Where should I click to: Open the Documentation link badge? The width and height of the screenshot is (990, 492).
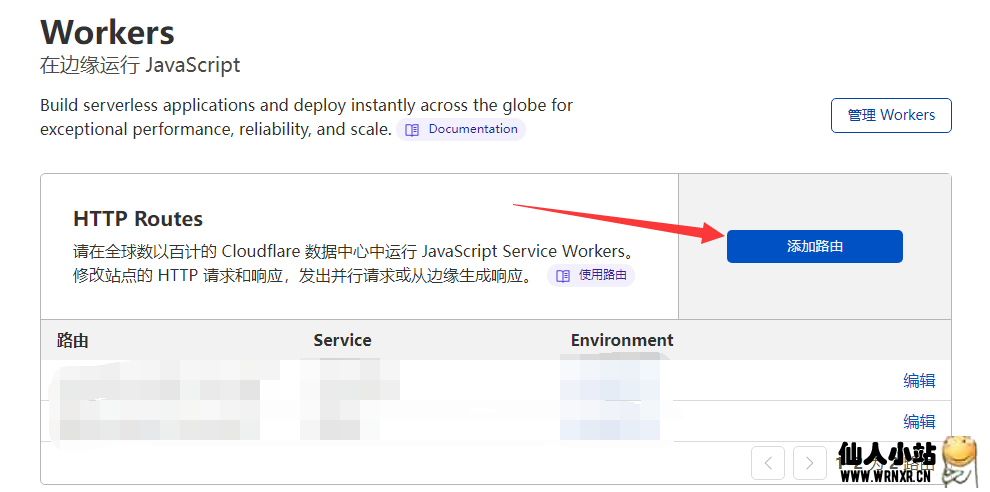point(461,129)
